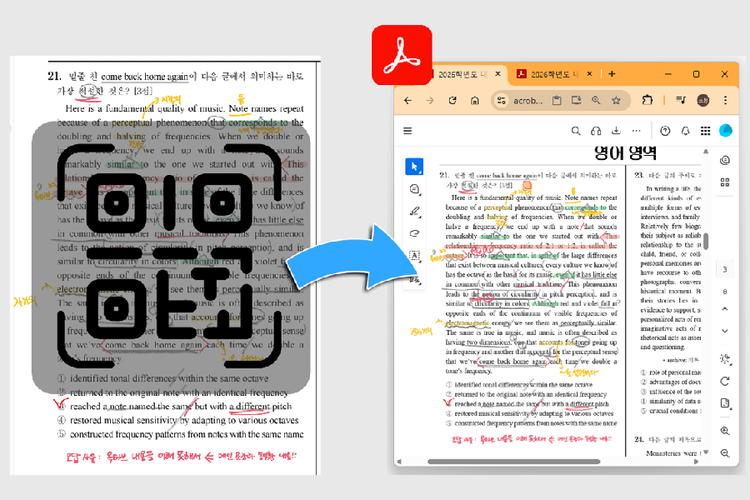Image resolution: width=750 pixels, height=500 pixels.
Task: Click the browser back arrow
Action: pos(408,100)
